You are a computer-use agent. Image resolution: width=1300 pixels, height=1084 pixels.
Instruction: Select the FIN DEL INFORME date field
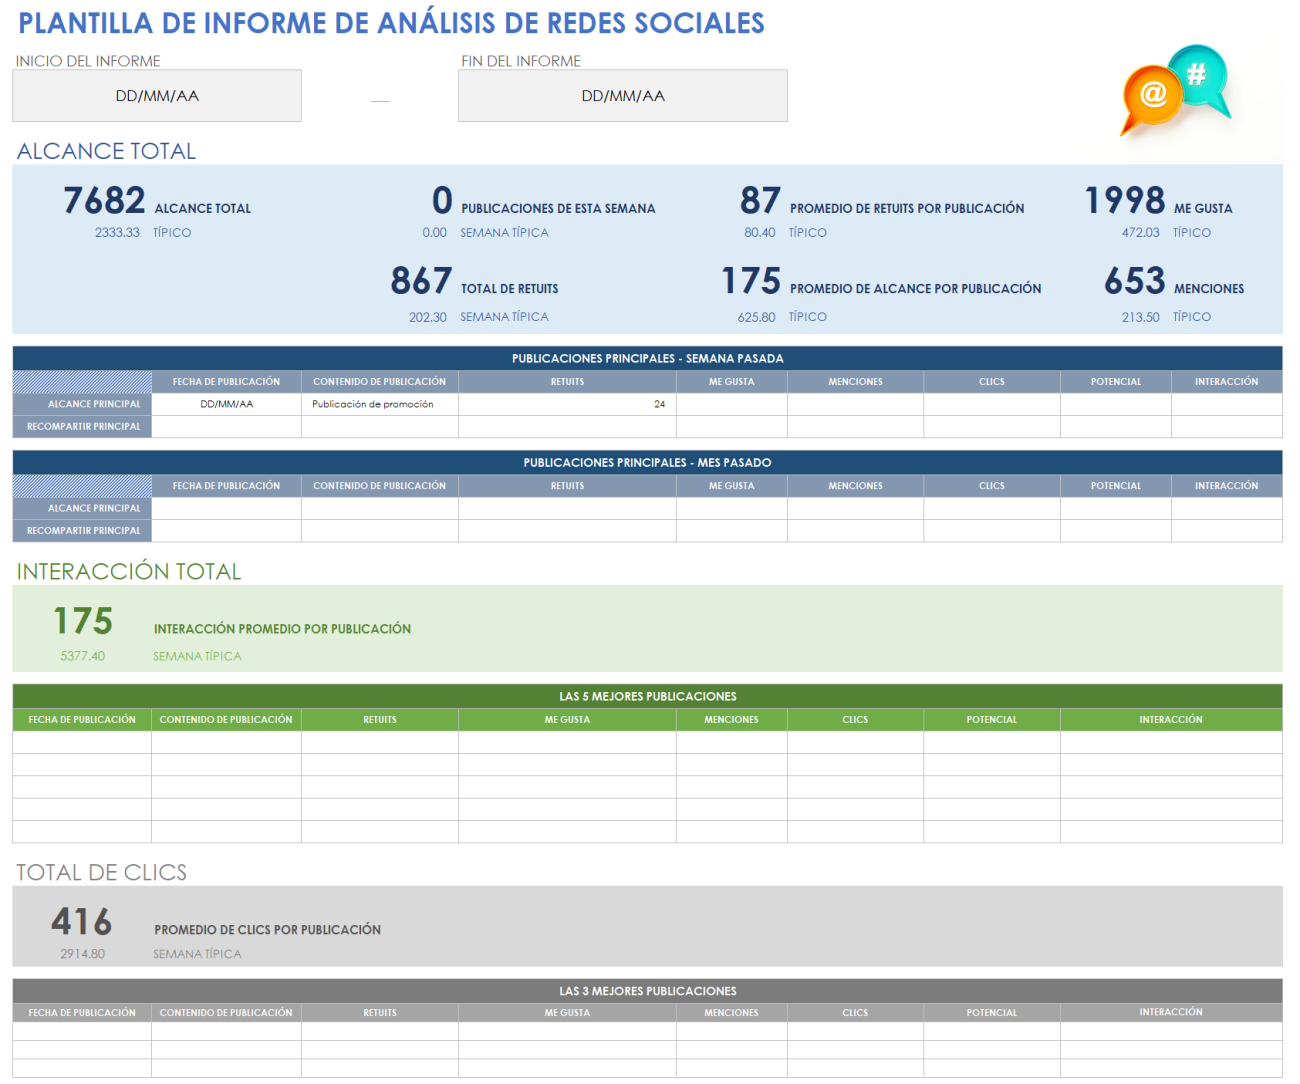[622, 95]
